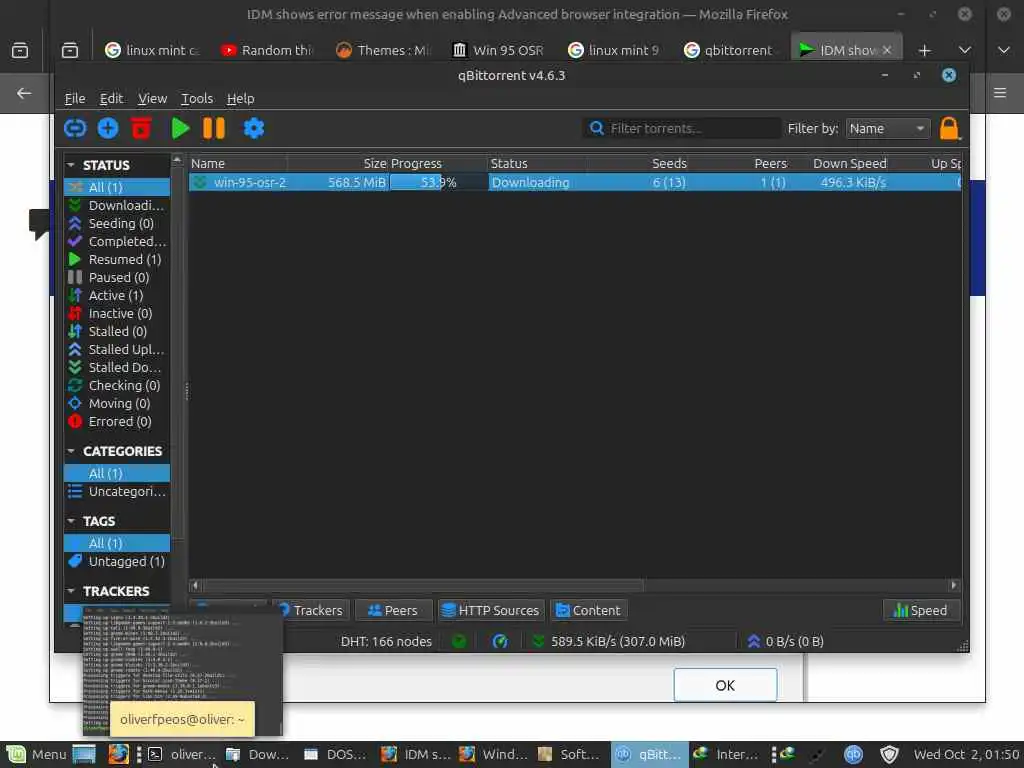Switch to the Trackers tab
The width and height of the screenshot is (1024, 768).
(312, 610)
